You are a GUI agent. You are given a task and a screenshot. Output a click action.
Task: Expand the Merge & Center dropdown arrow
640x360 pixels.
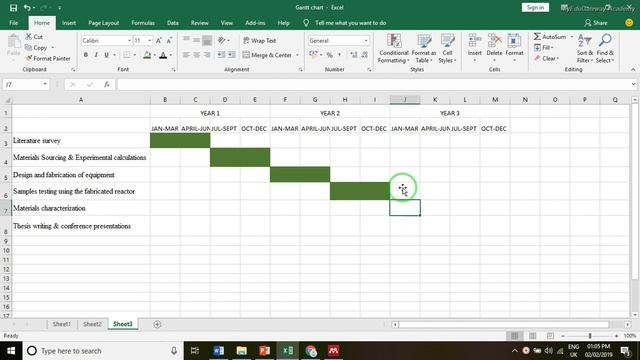click(297, 55)
